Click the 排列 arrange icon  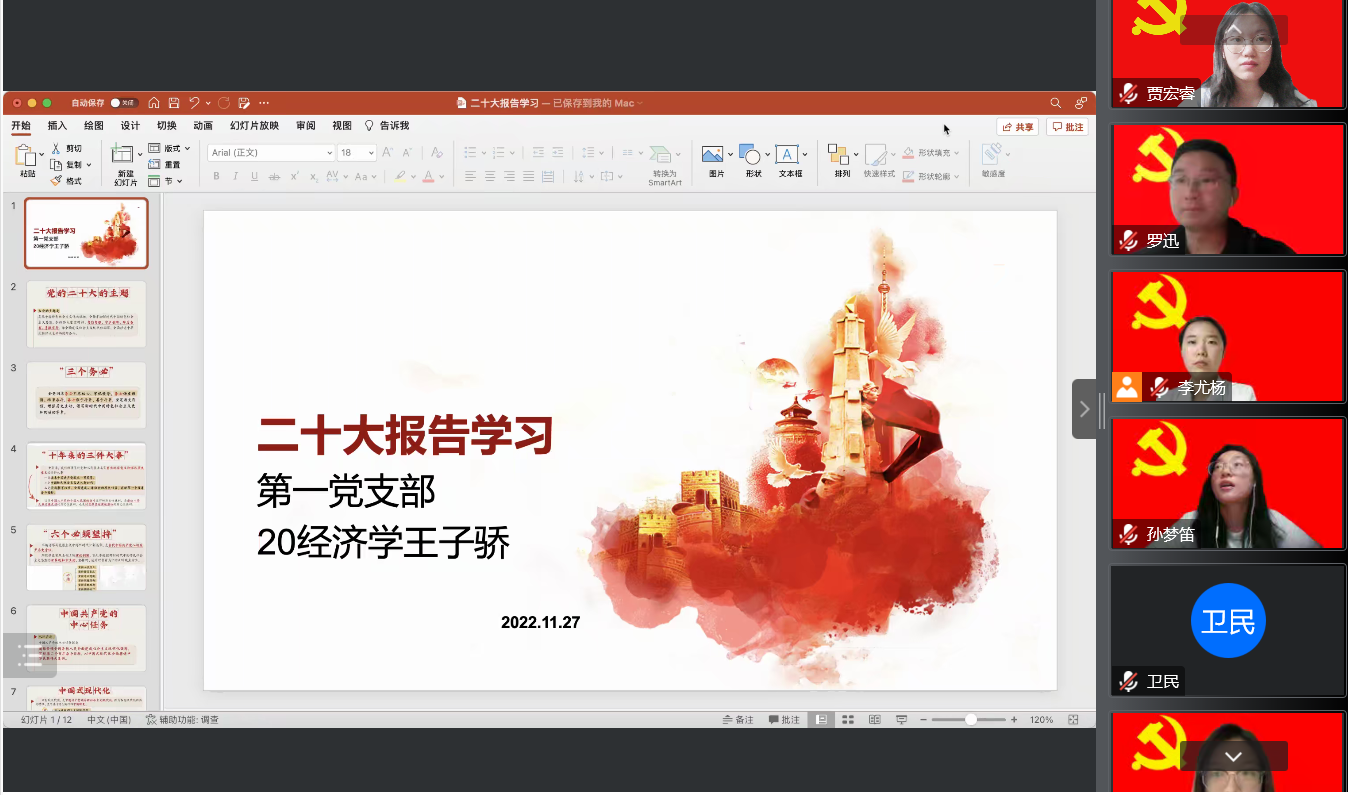pyautogui.click(x=839, y=155)
